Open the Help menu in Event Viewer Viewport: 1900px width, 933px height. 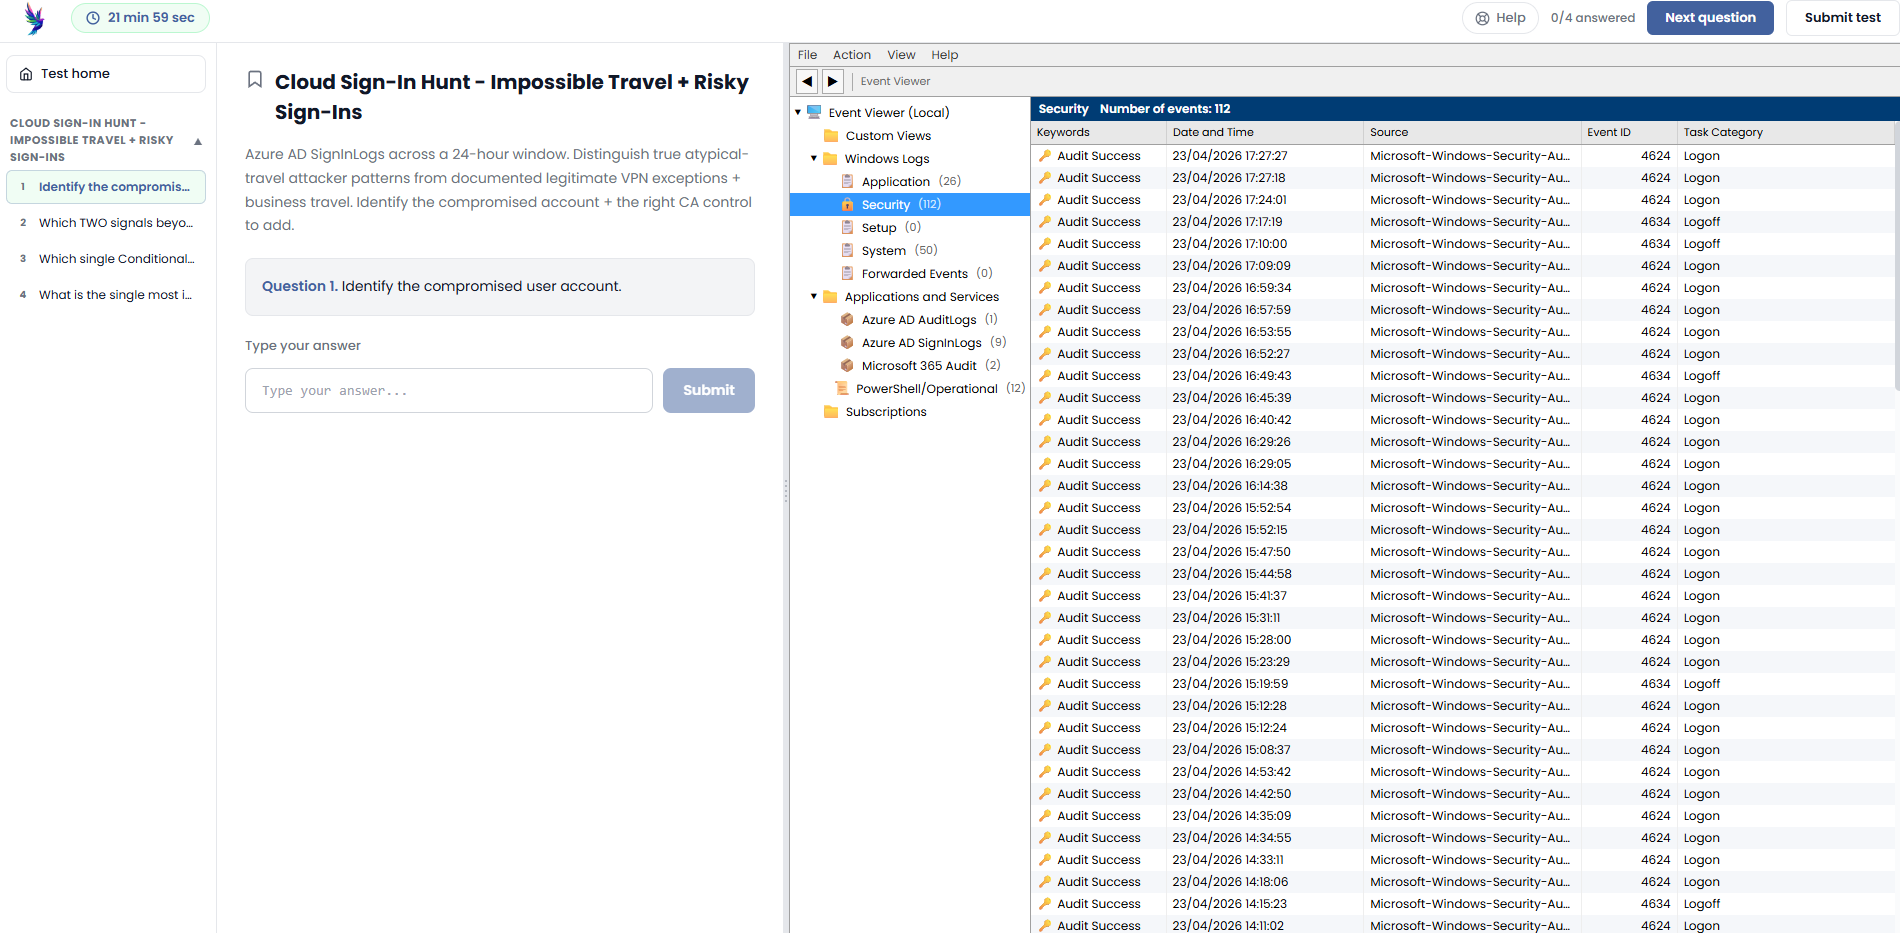[945, 55]
